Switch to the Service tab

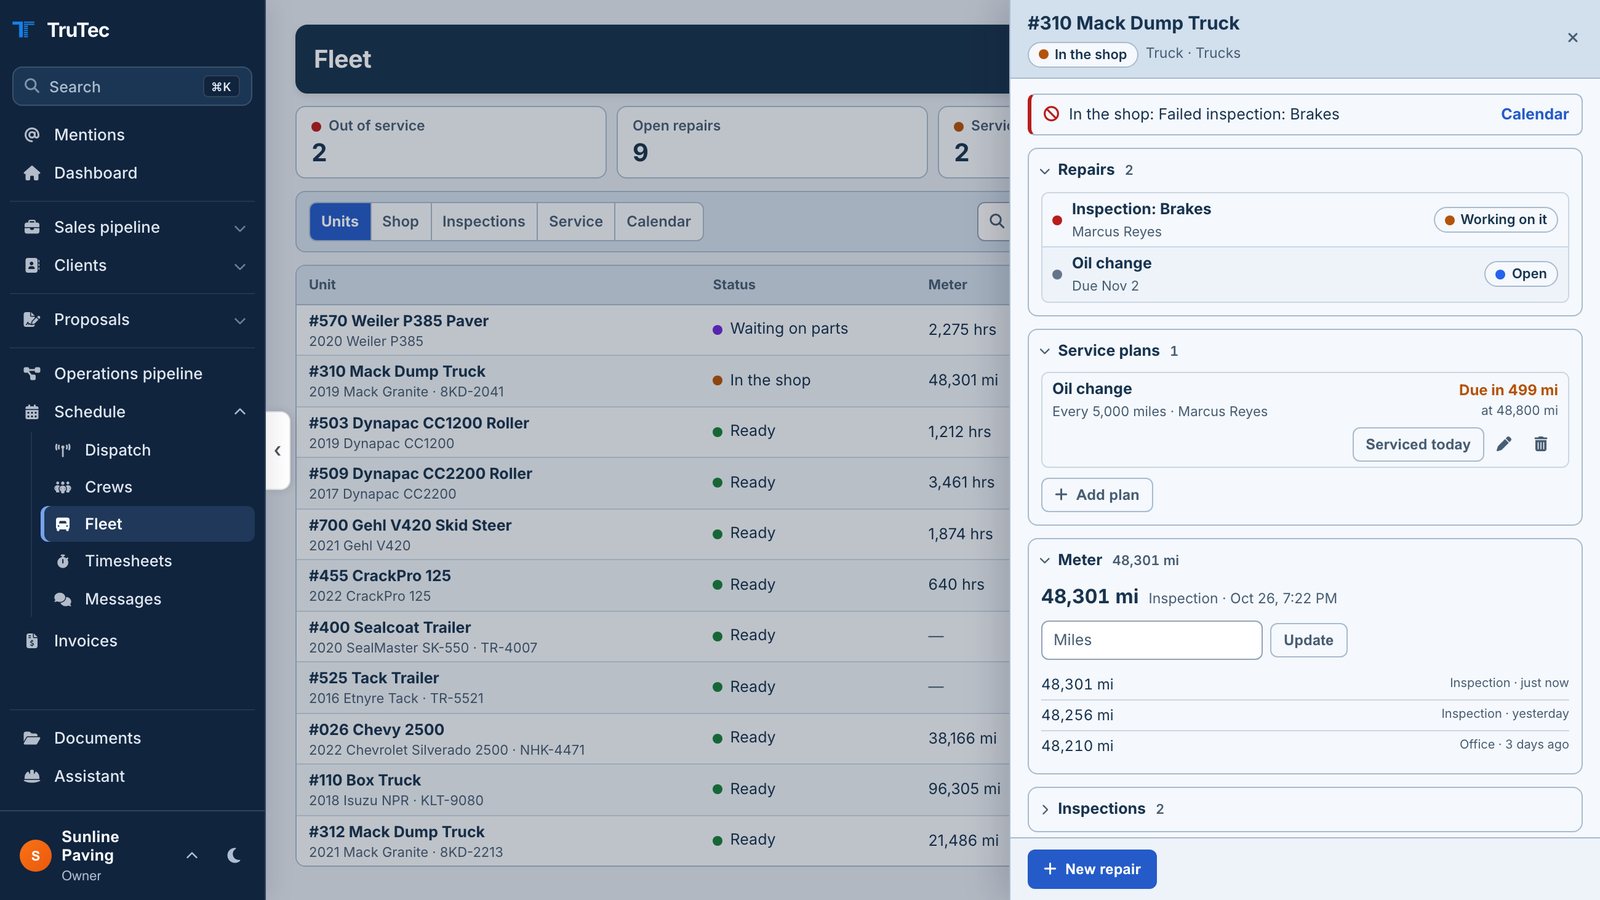point(575,221)
